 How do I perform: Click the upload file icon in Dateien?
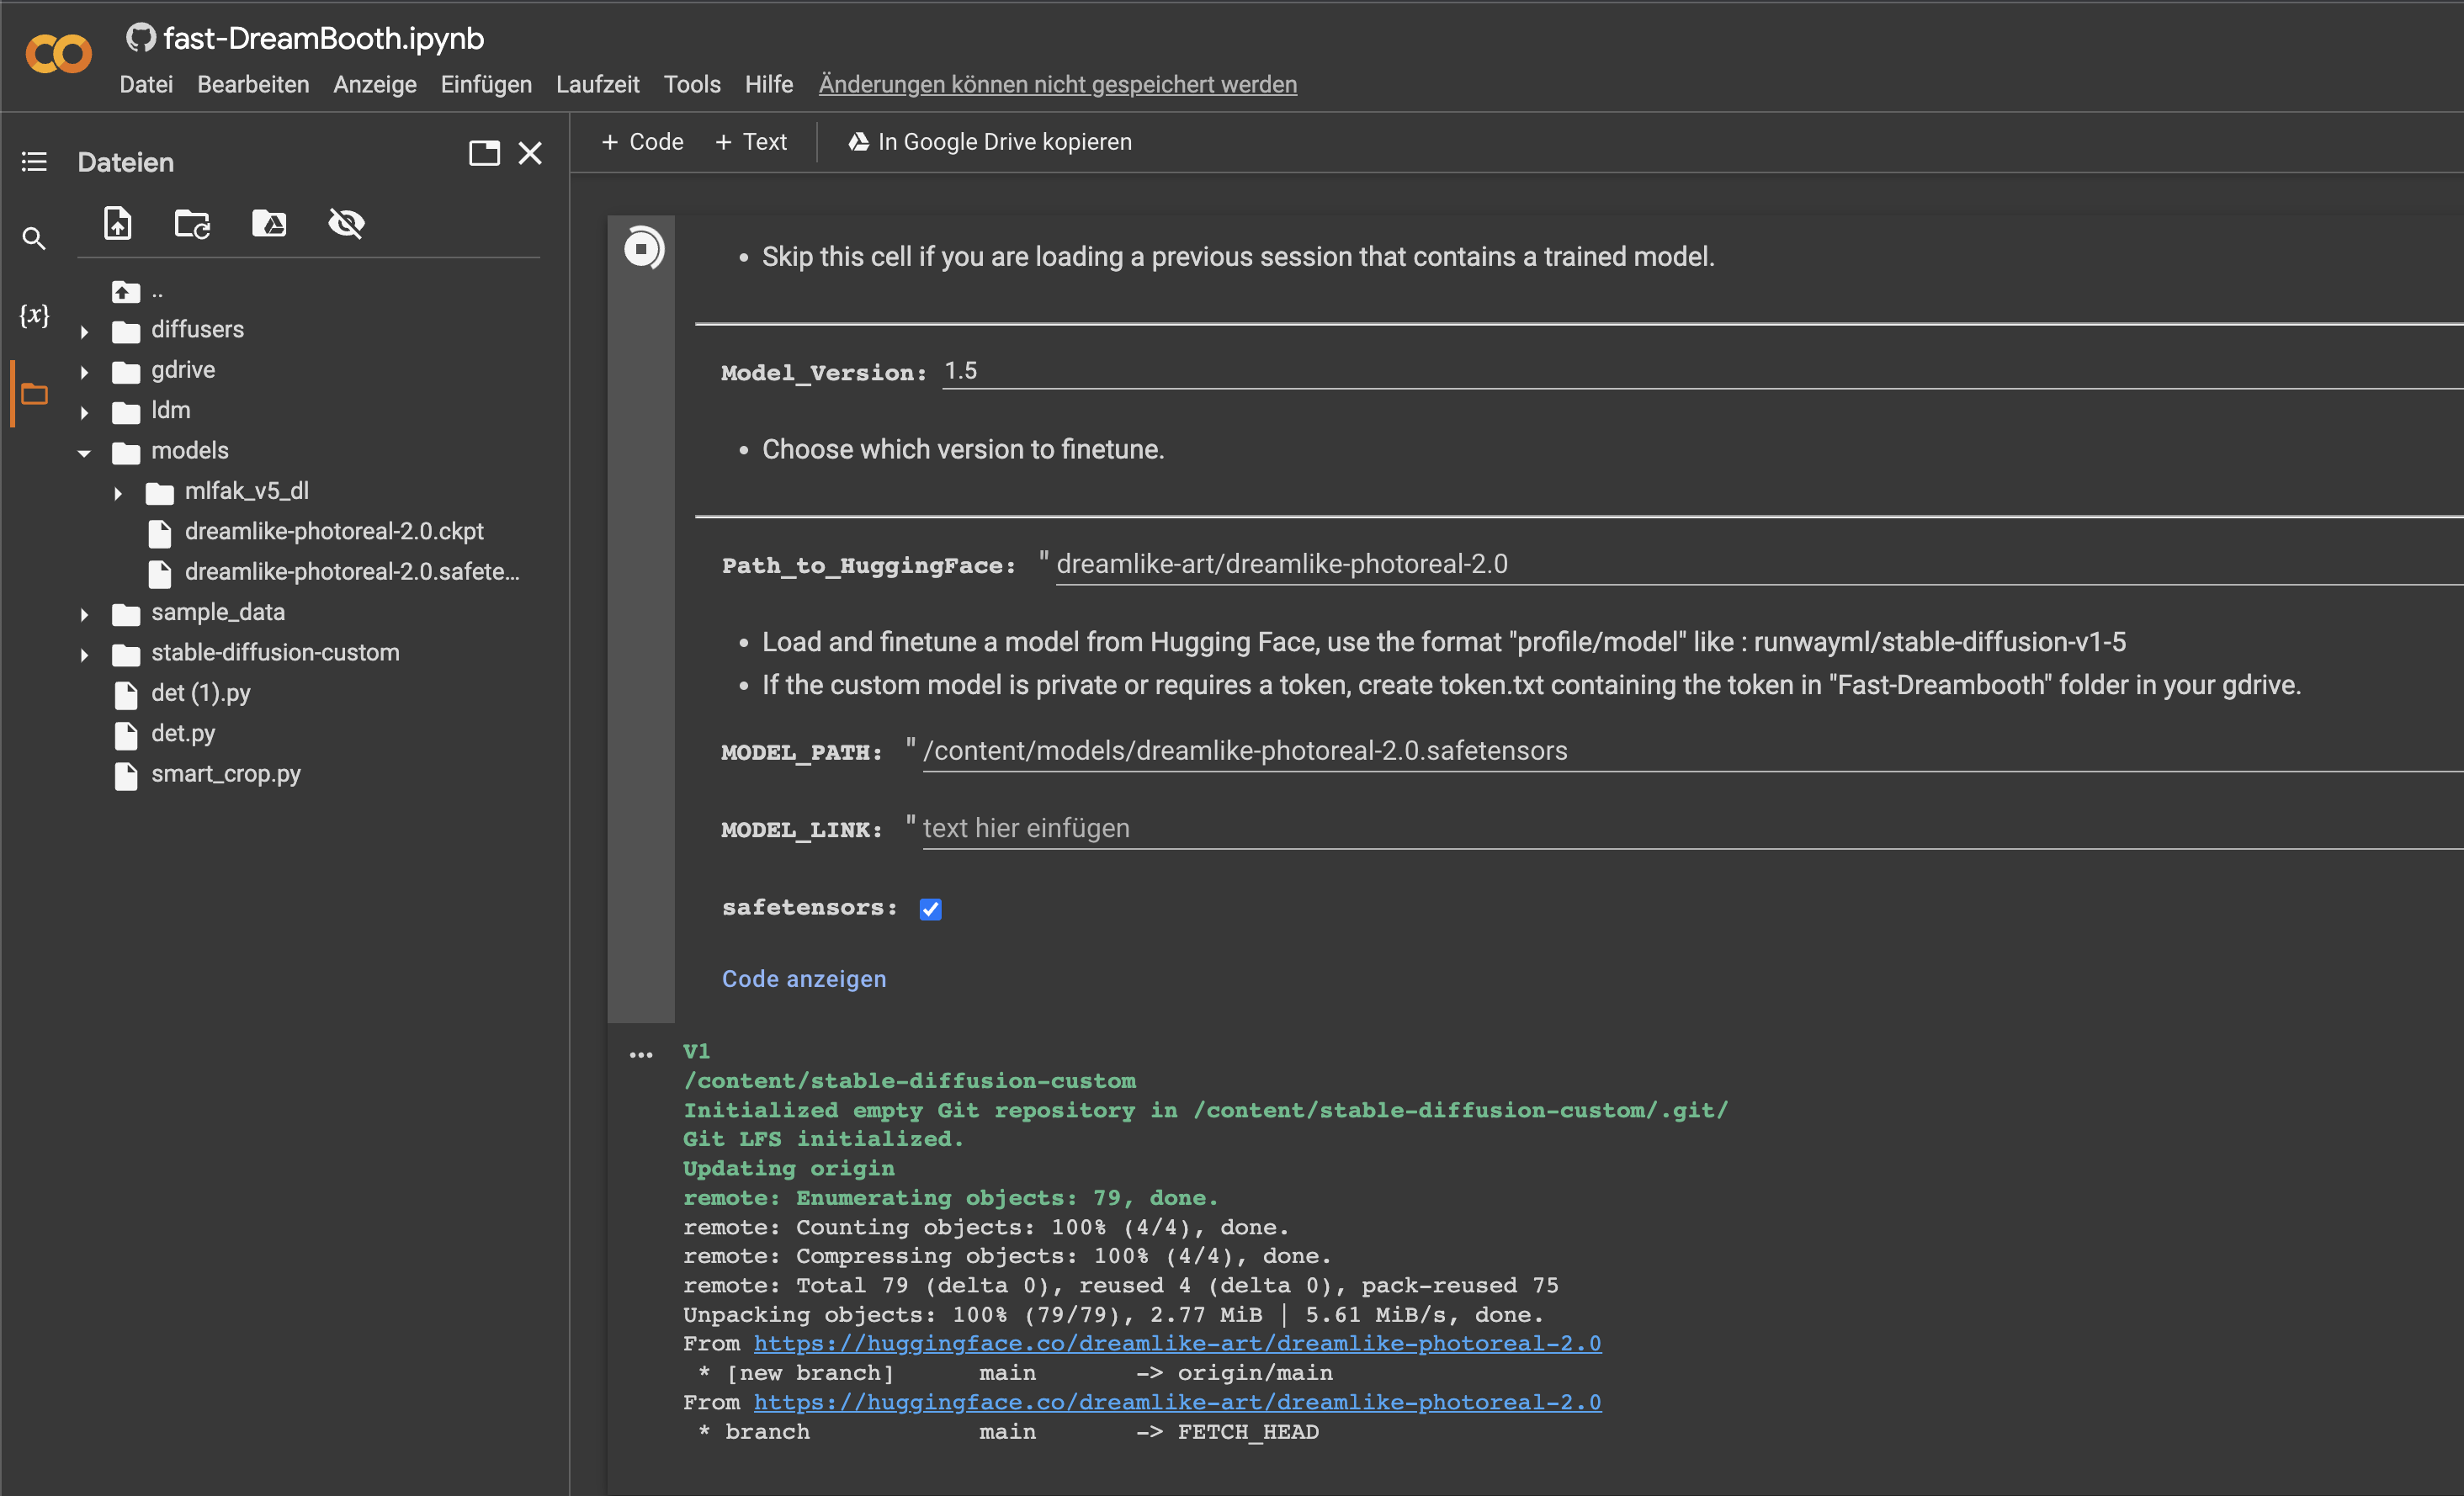[x=118, y=223]
